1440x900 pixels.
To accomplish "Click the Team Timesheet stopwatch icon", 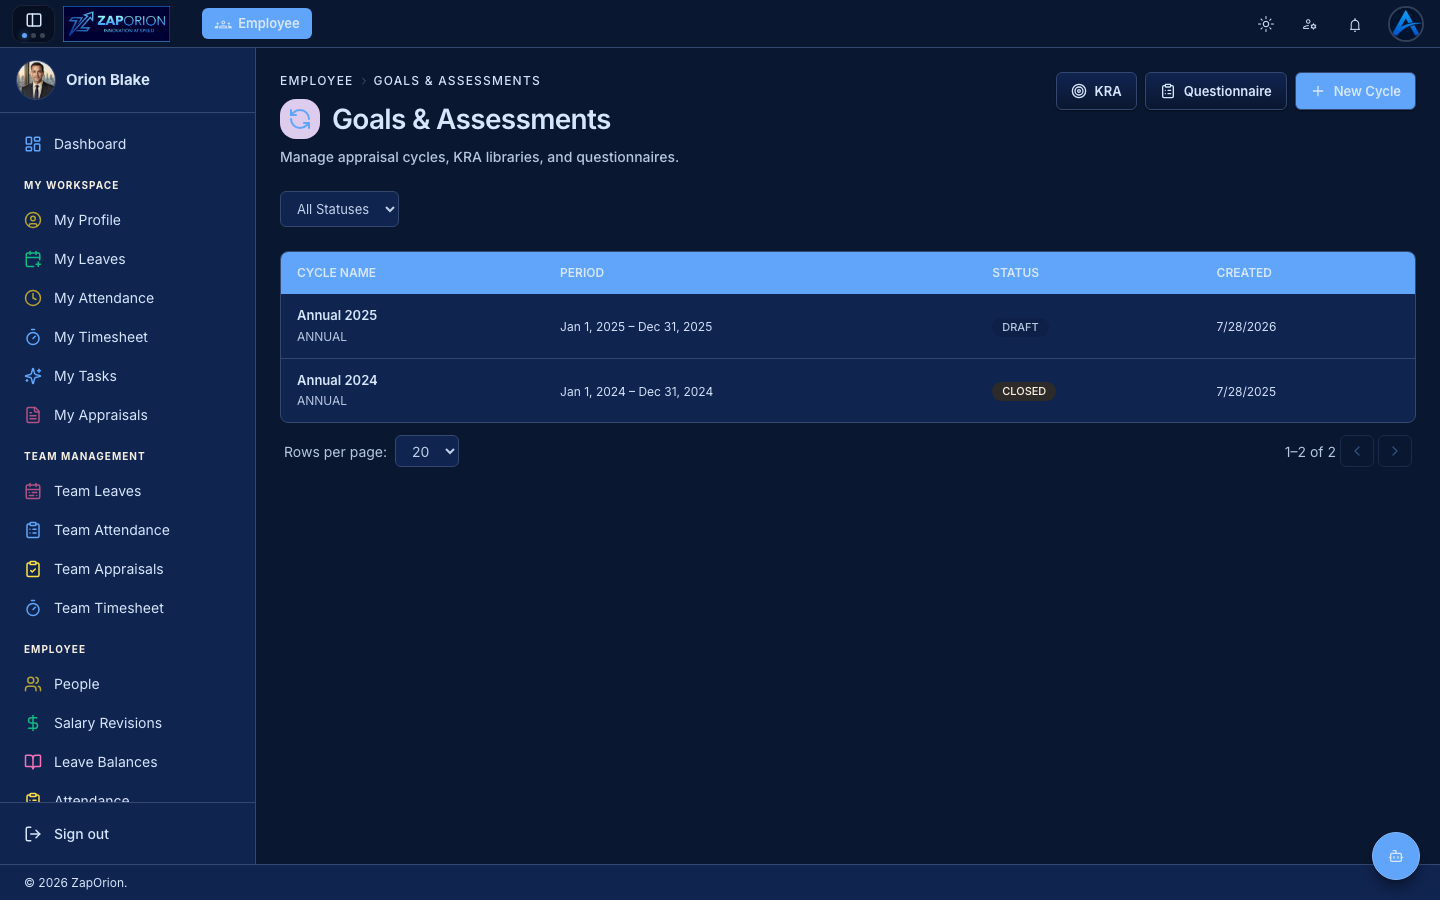I will click(33, 608).
